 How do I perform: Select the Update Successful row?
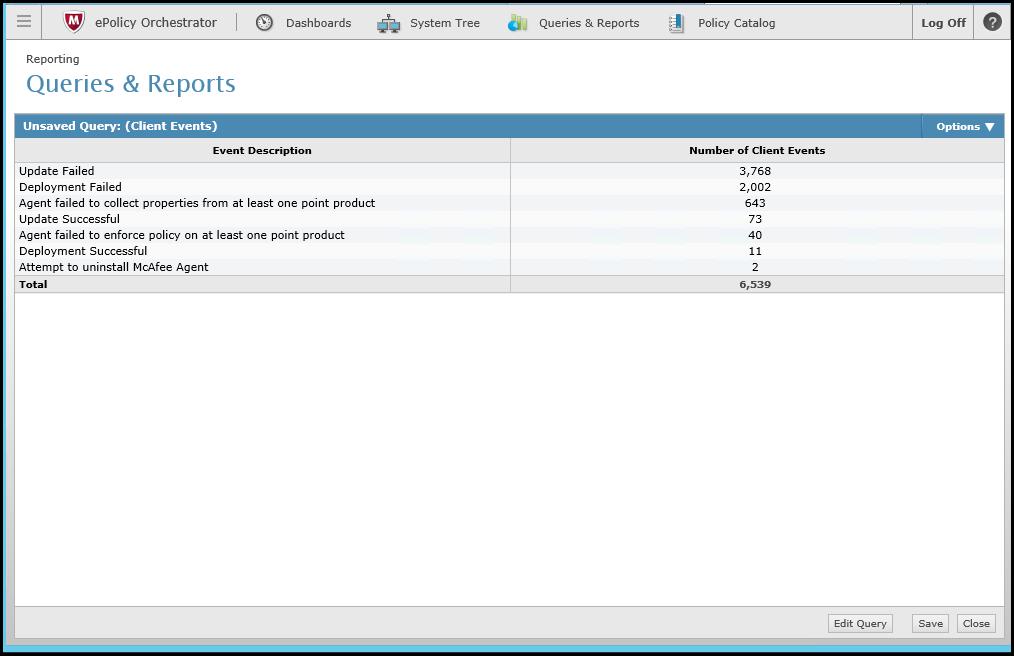click(x=510, y=219)
